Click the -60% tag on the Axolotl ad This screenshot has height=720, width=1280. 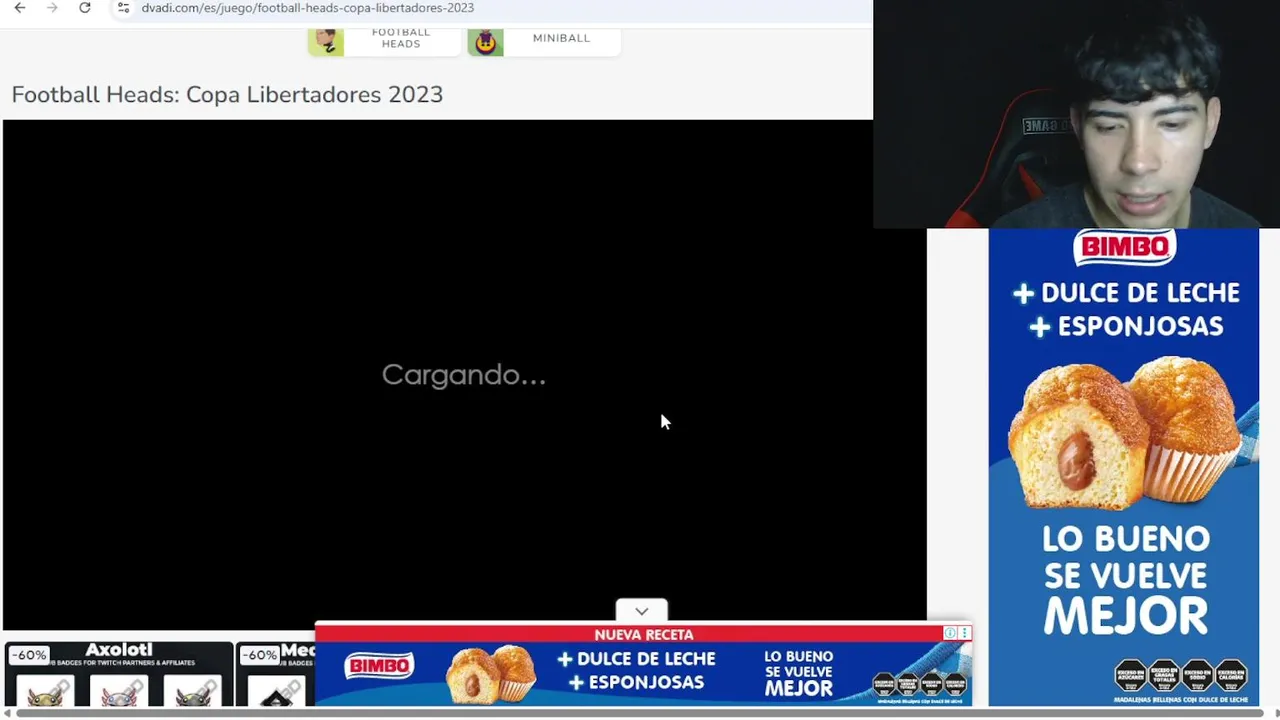pyautogui.click(x=29, y=655)
